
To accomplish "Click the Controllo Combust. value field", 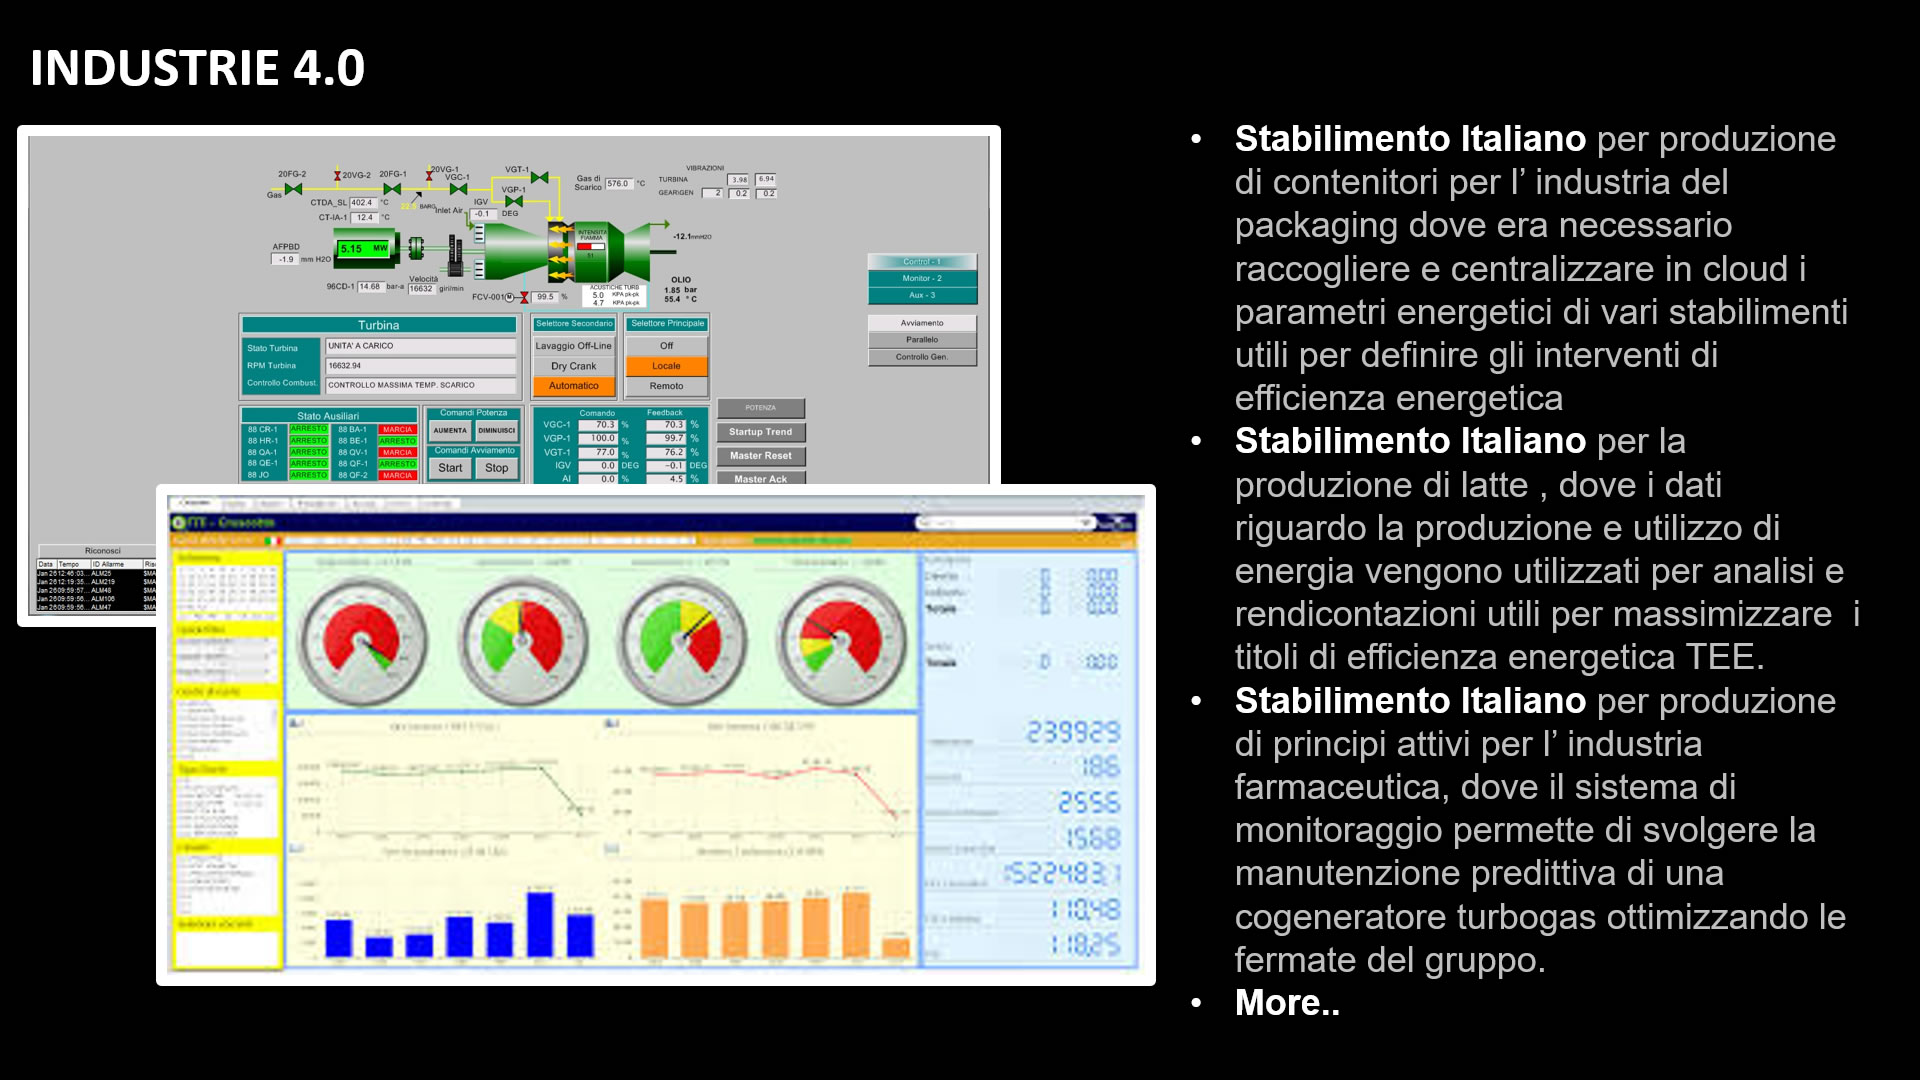I will [x=420, y=385].
